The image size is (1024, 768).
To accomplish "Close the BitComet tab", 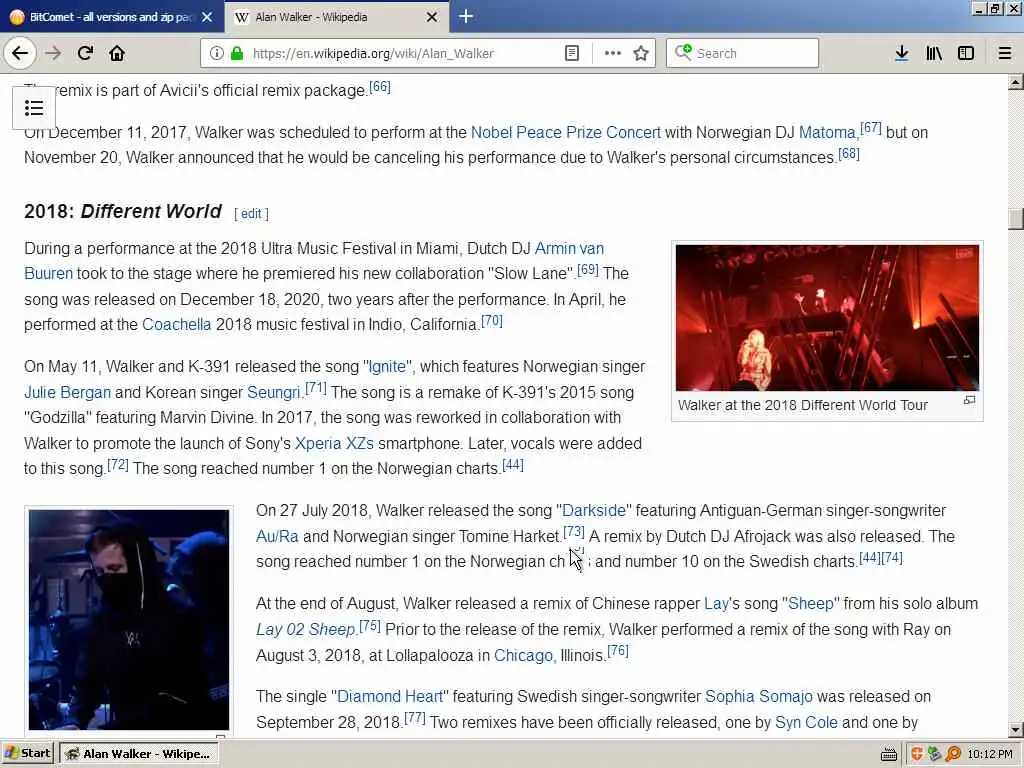I will point(207,17).
